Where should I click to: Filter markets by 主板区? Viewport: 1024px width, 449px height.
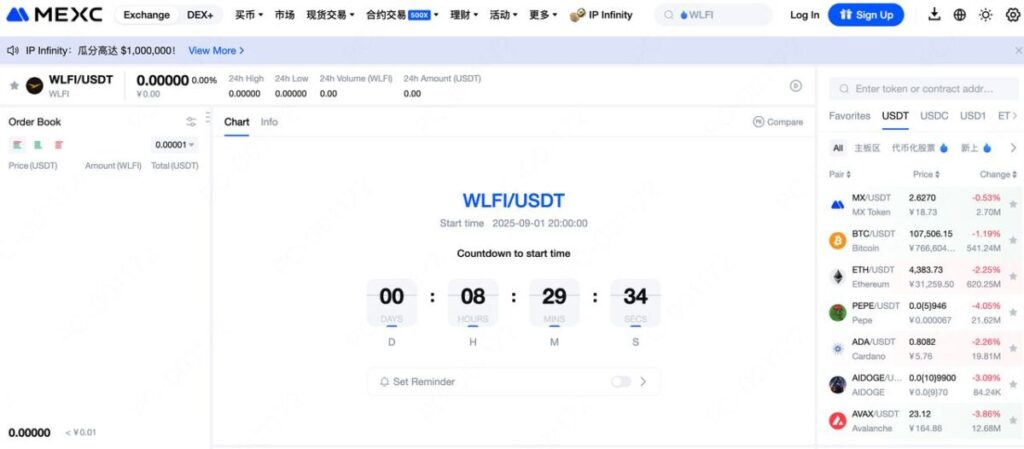point(867,148)
